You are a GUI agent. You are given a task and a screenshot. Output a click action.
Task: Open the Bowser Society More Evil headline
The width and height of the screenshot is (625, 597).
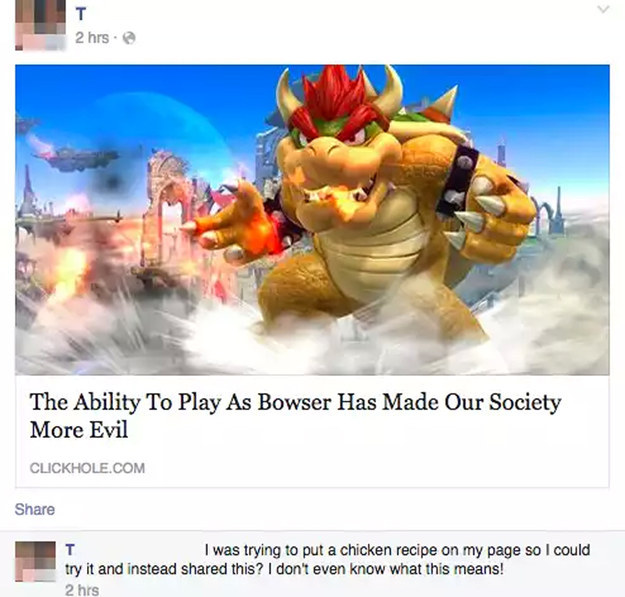tap(295, 416)
